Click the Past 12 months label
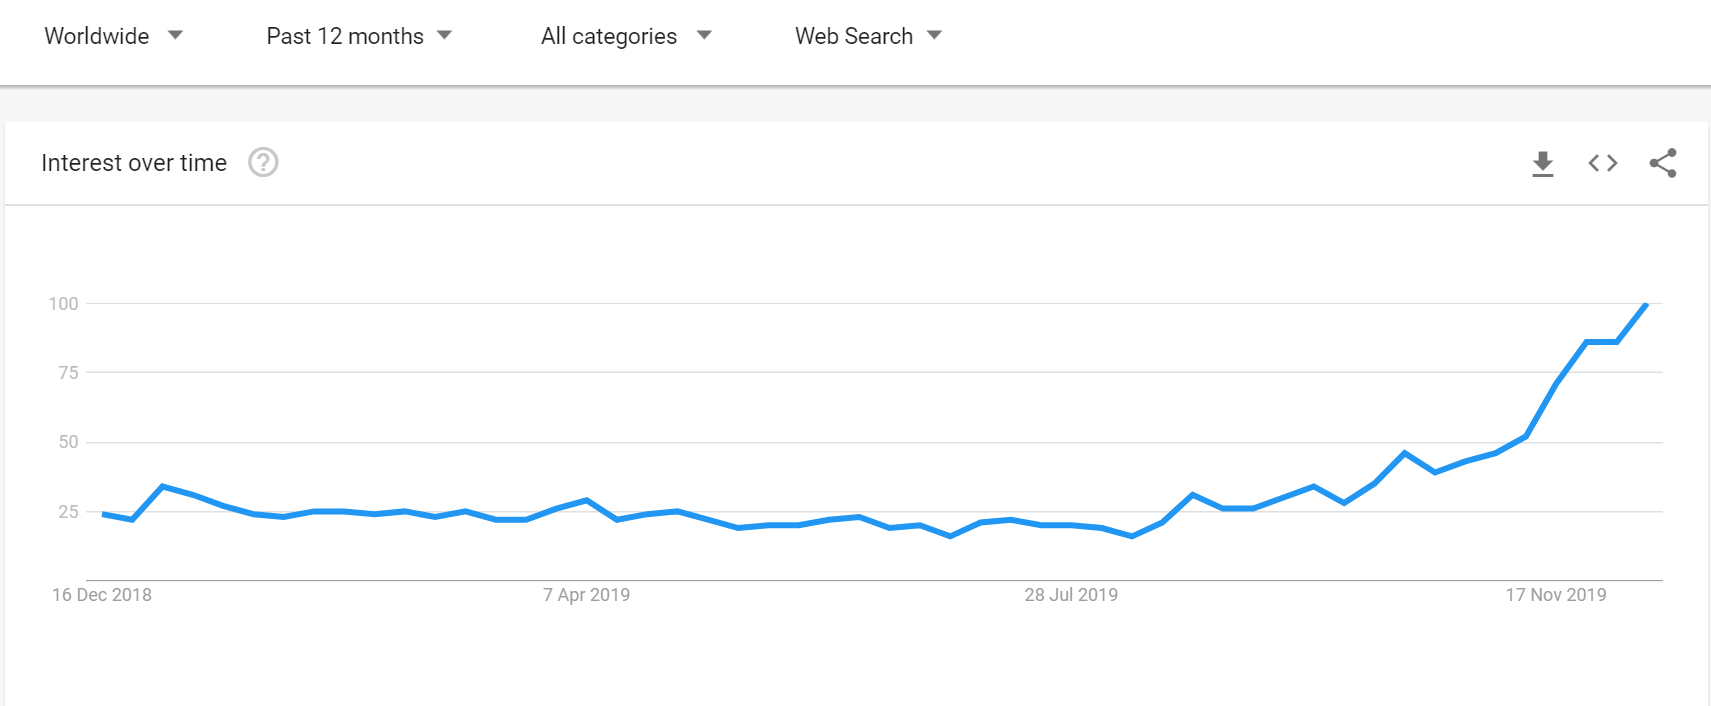Image resolution: width=1711 pixels, height=706 pixels. click(x=345, y=36)
